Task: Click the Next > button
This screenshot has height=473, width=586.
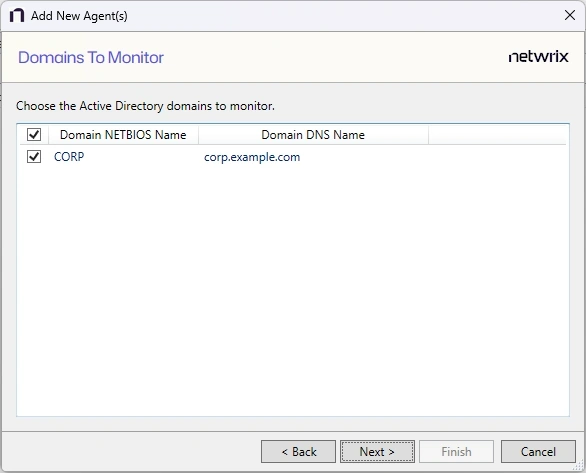Action: pos(377,451)
